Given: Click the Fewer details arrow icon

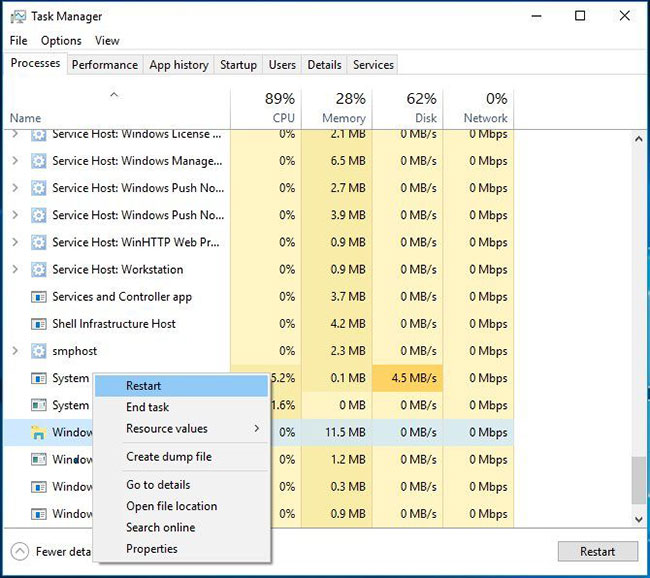Looking at the screenshot, I should point(20,551).
